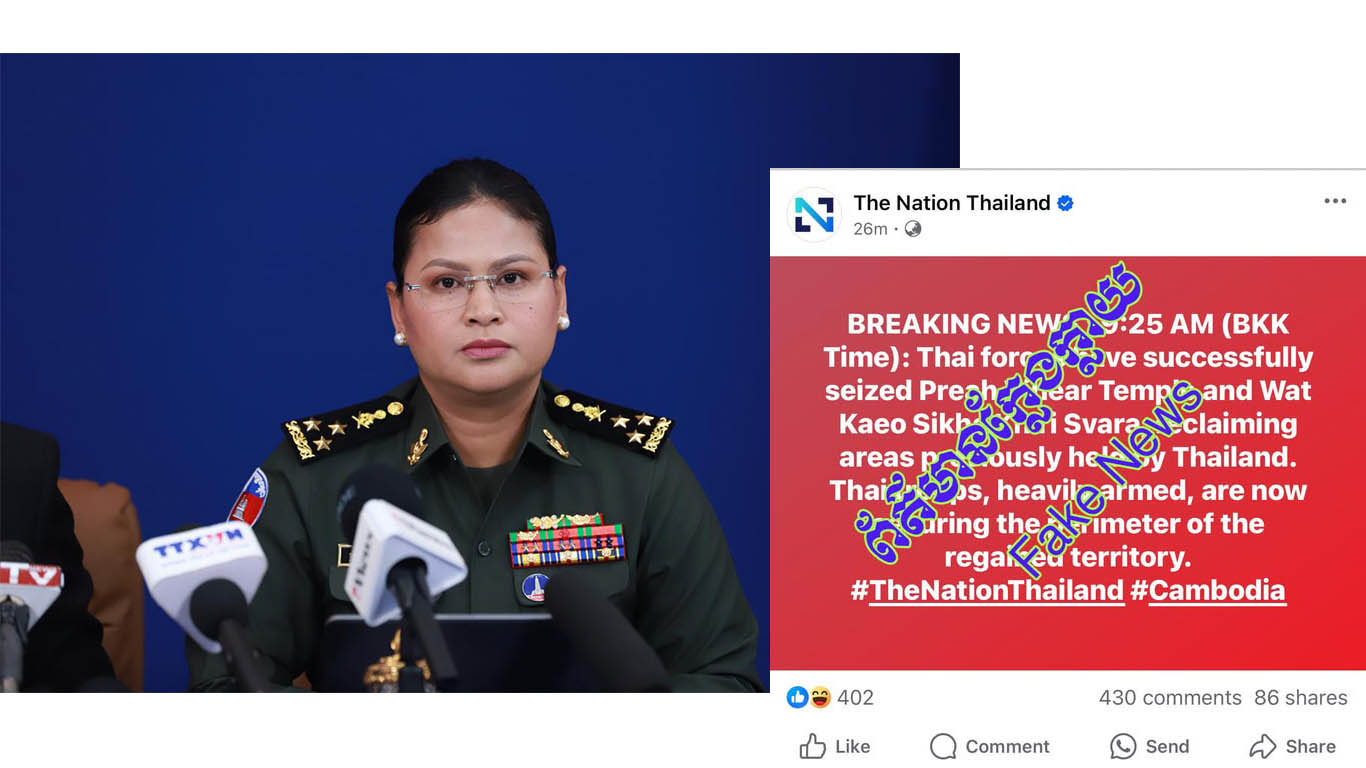Click the Share arrow icon

click(x=1263, y=746)
